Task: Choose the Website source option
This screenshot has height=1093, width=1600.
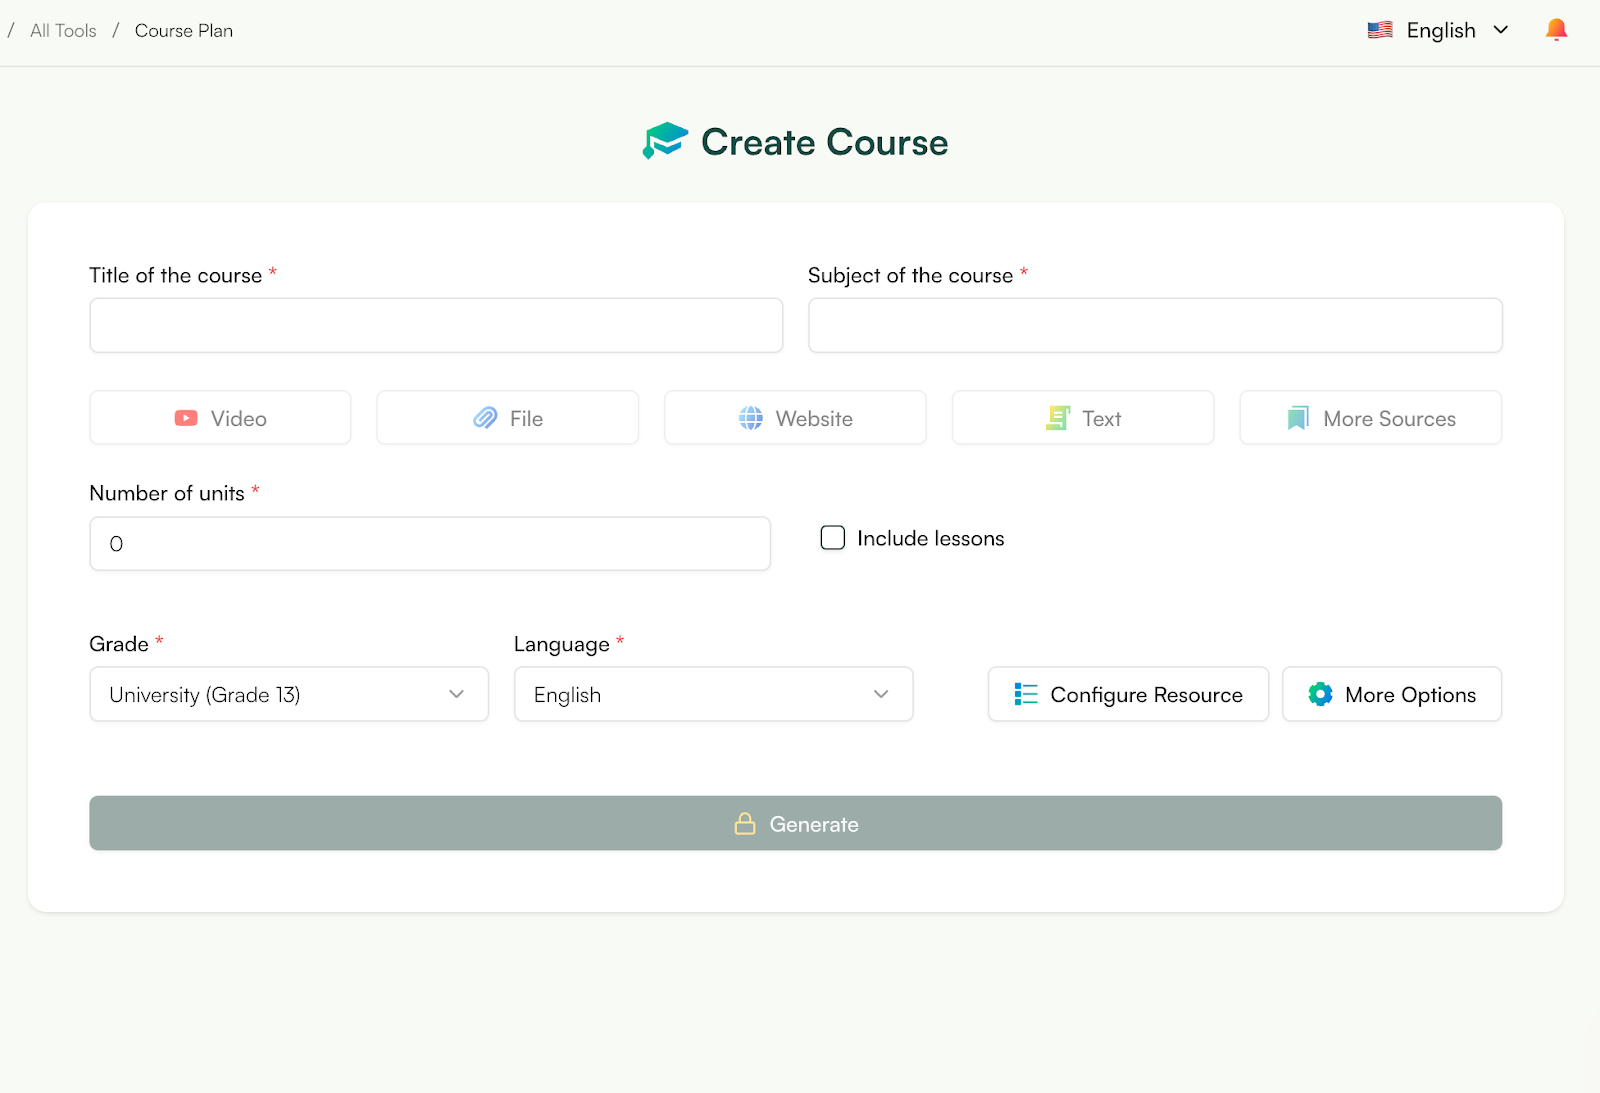Action: click(x=795, y=418)
